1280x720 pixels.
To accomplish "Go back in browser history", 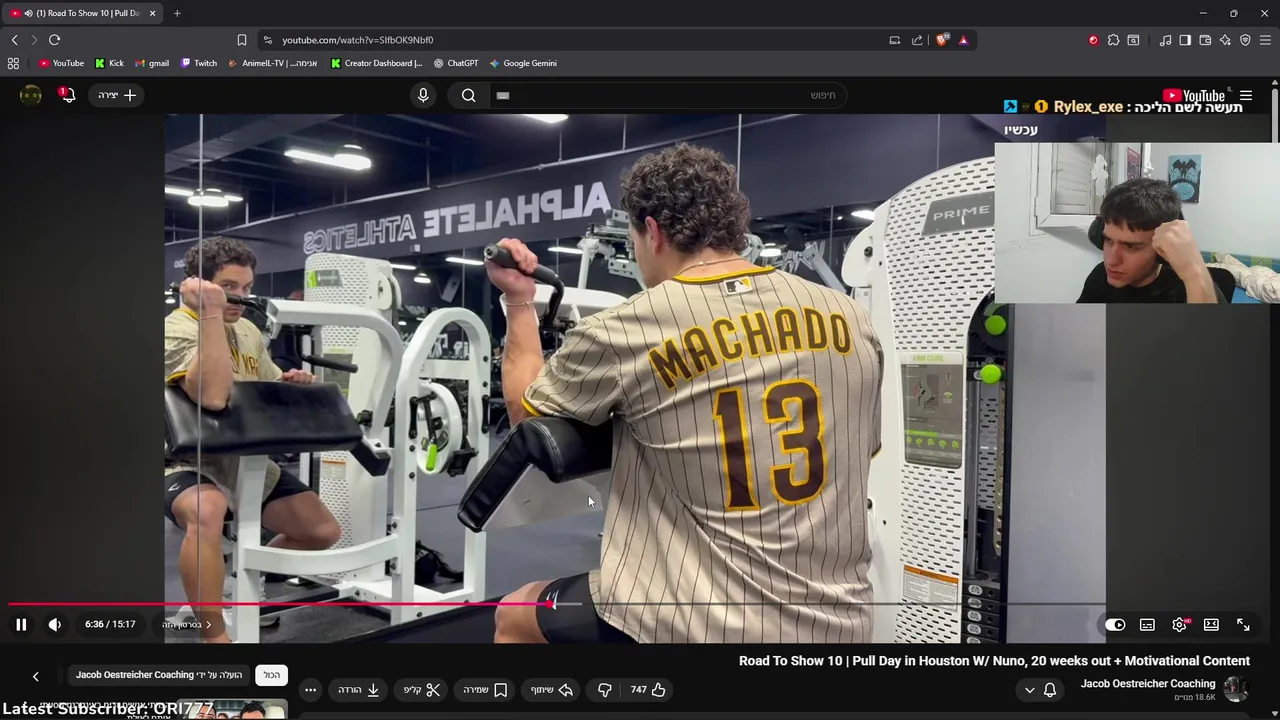I will 14,40.
